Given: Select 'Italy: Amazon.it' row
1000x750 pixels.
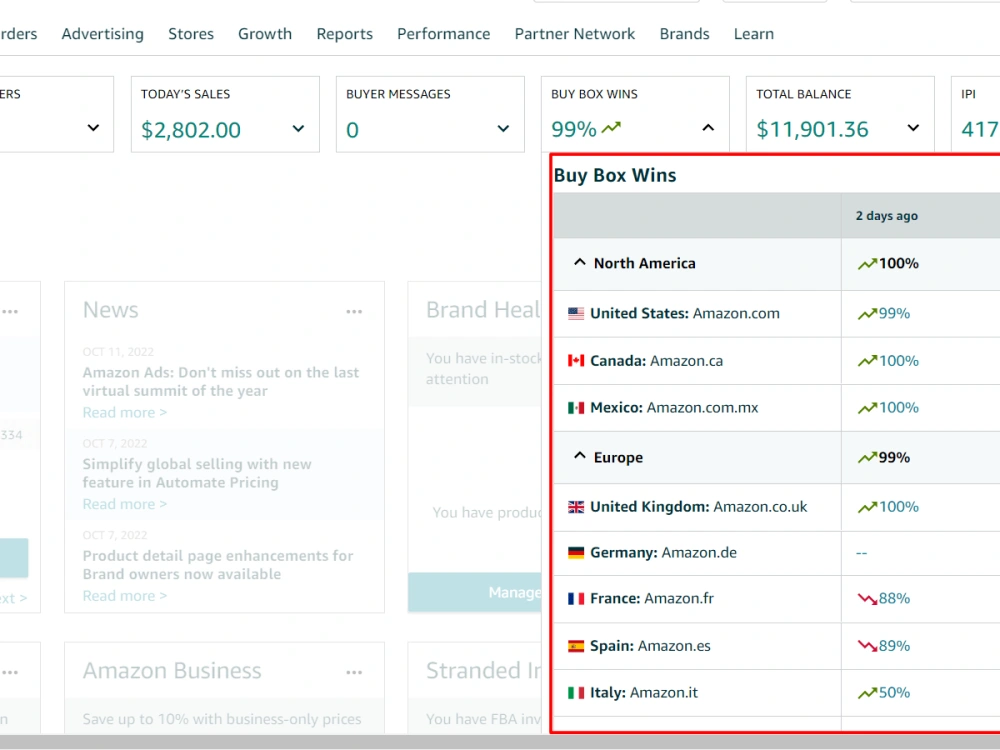Looking at the screenshot, I should point(777,693).
